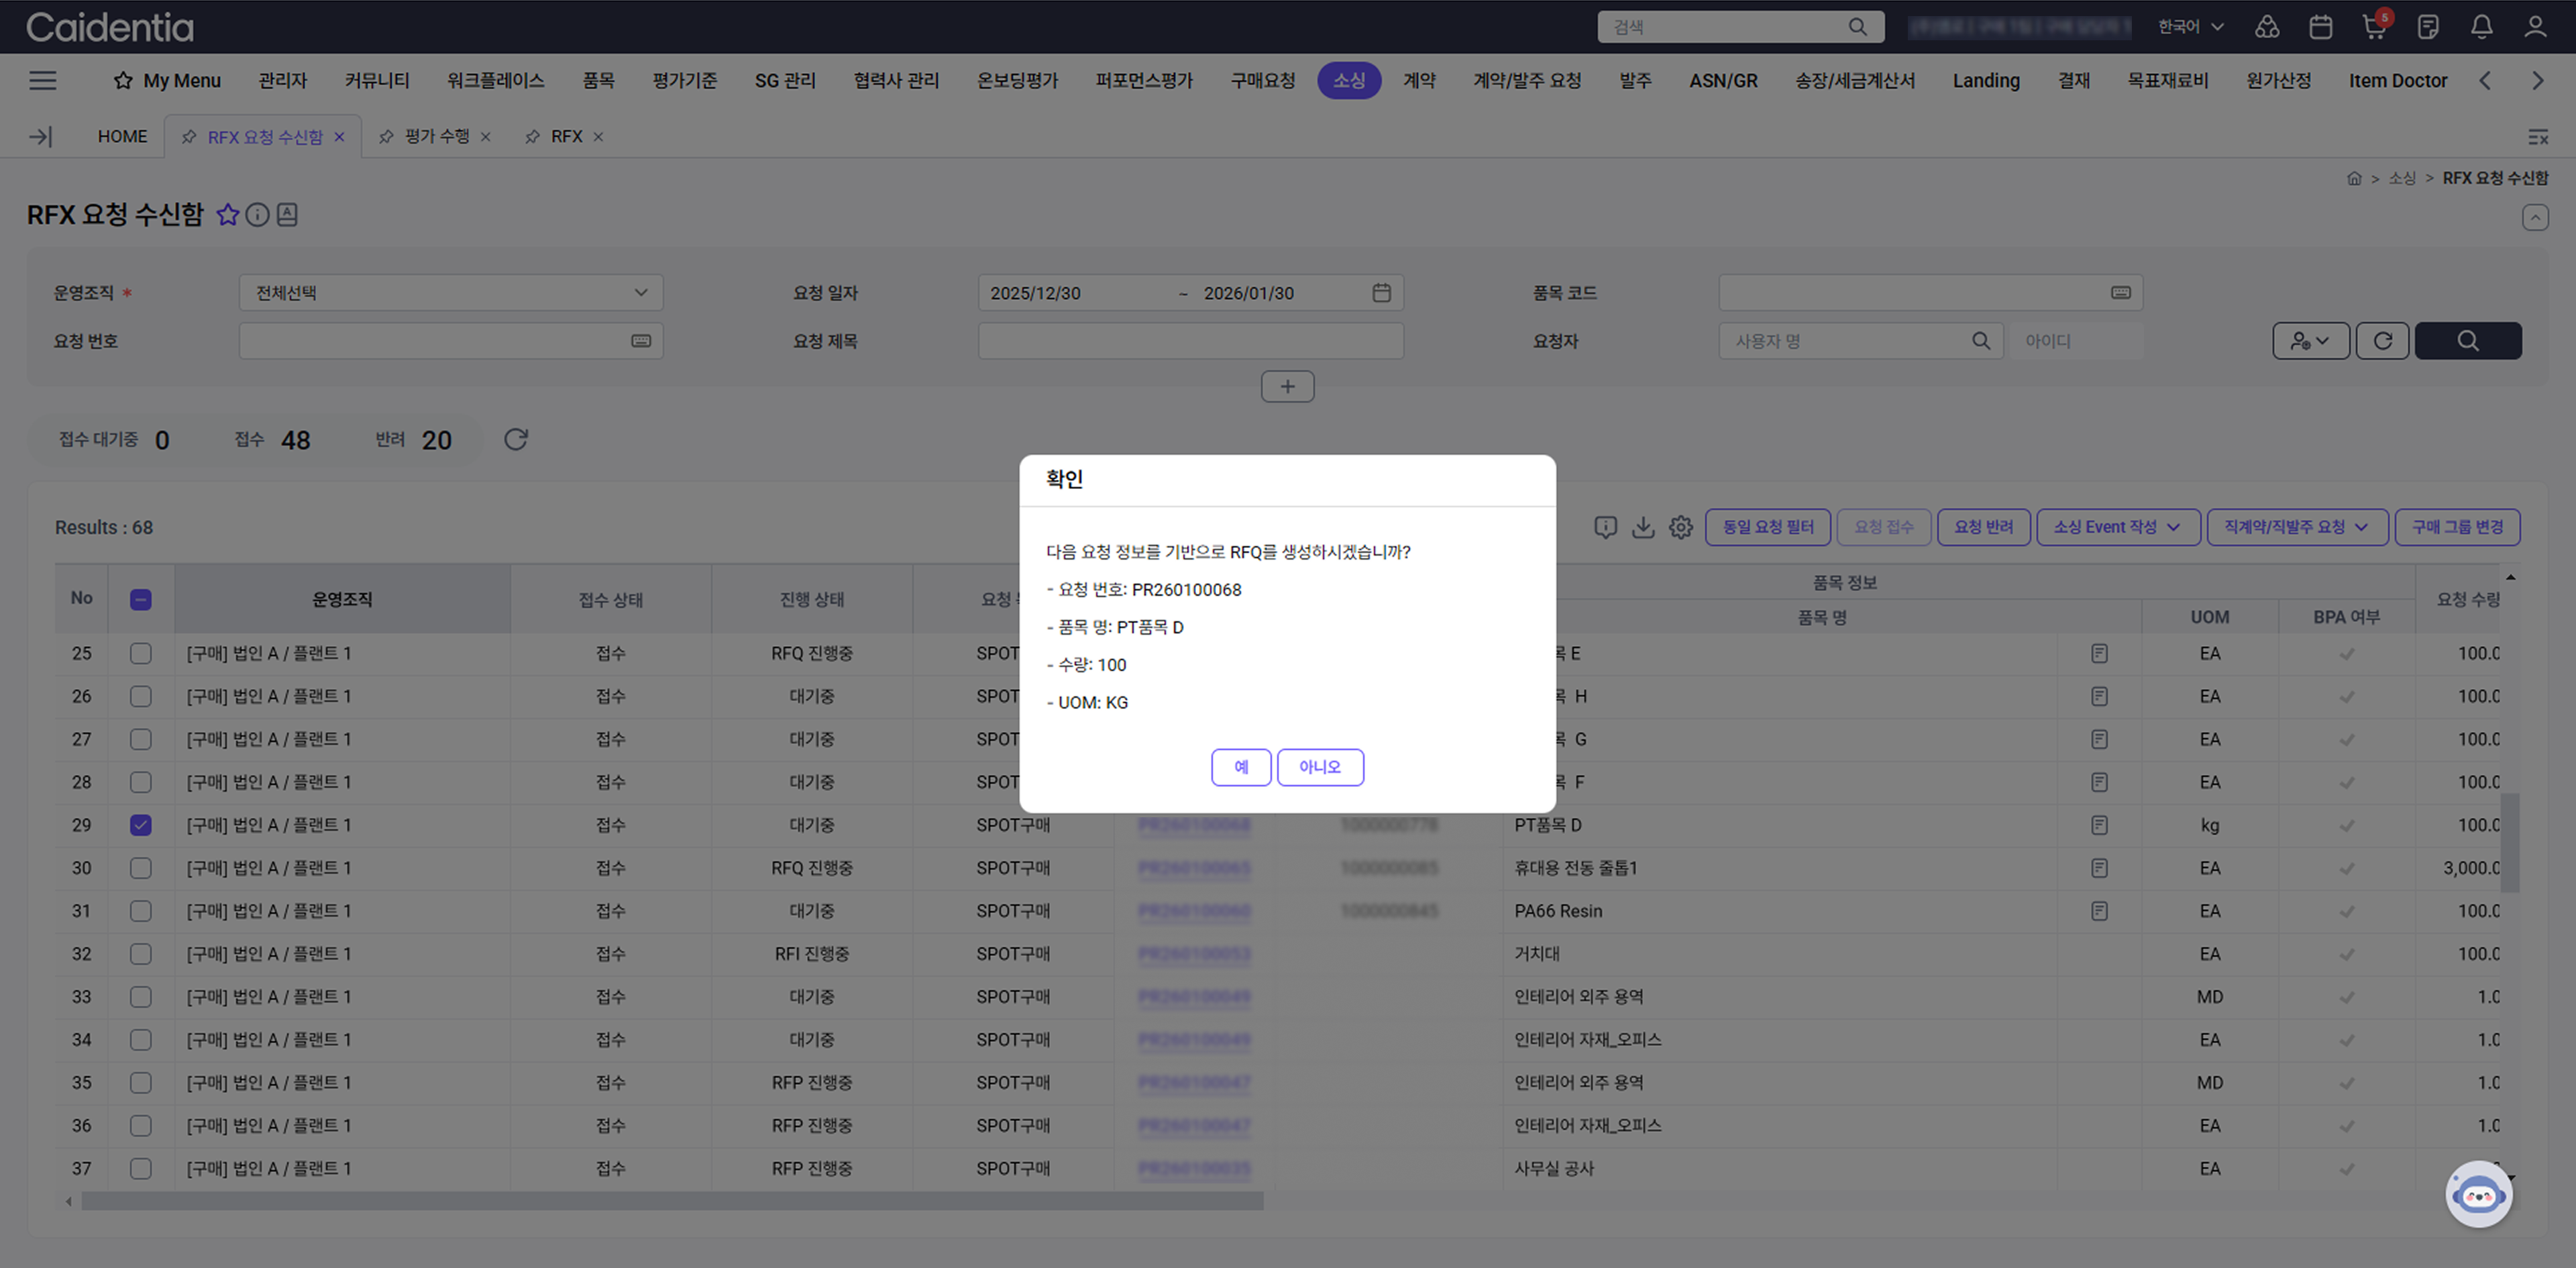2576x1268 pixels.
Task: Open the calendar icon in header
Action: (x=2320, y=27)
